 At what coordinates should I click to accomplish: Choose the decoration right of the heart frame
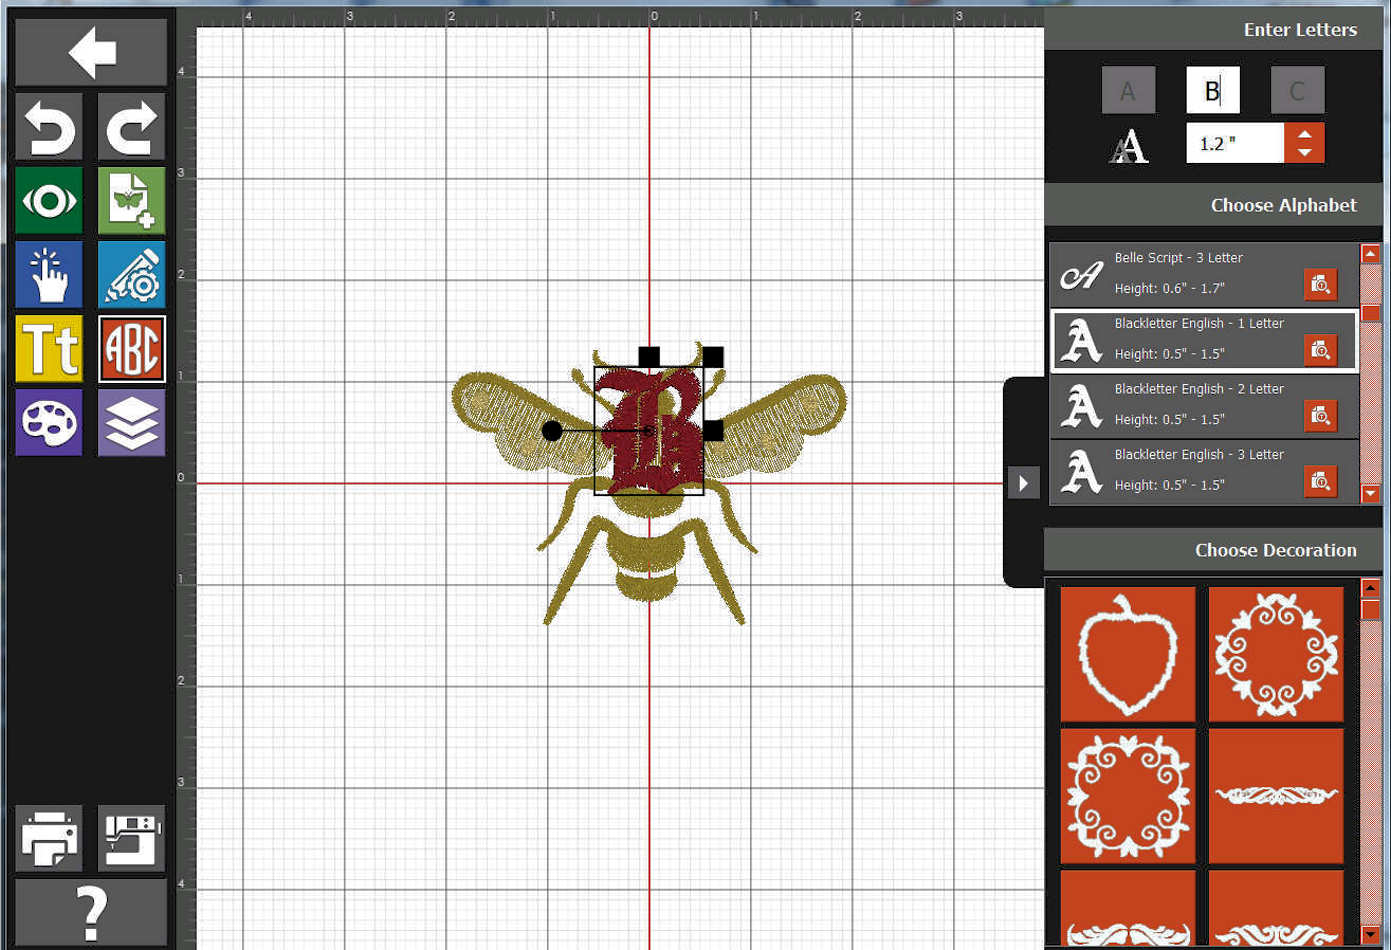(x=1276, y=654)
